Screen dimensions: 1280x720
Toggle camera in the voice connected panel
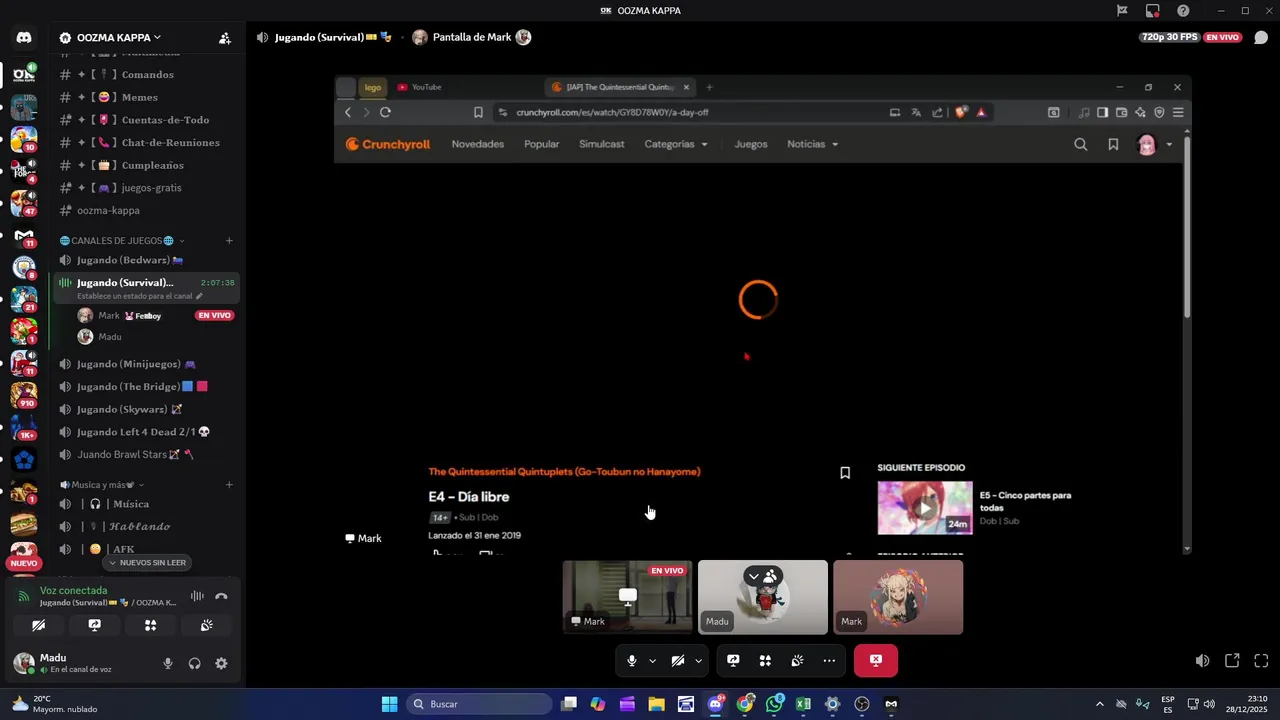(38, 625)
